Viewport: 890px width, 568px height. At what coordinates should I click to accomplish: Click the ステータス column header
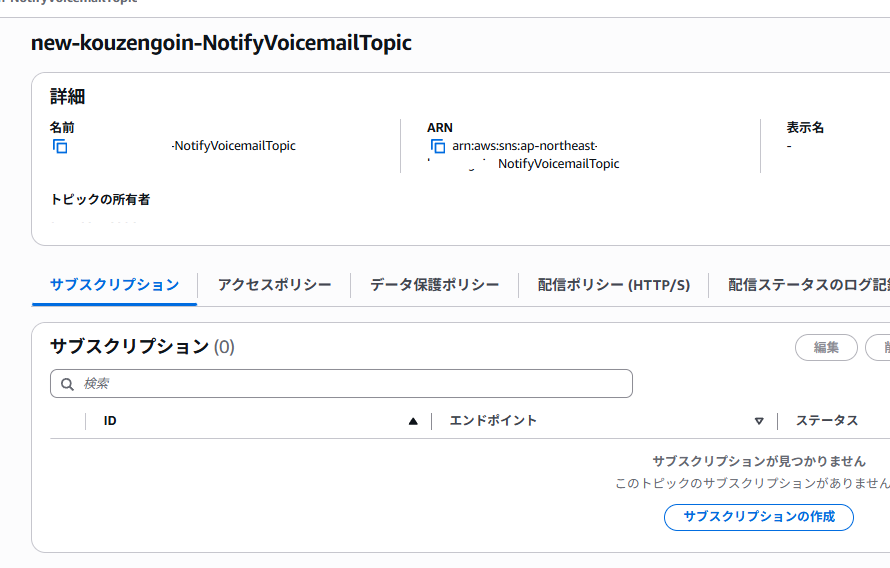pos(826,421)
